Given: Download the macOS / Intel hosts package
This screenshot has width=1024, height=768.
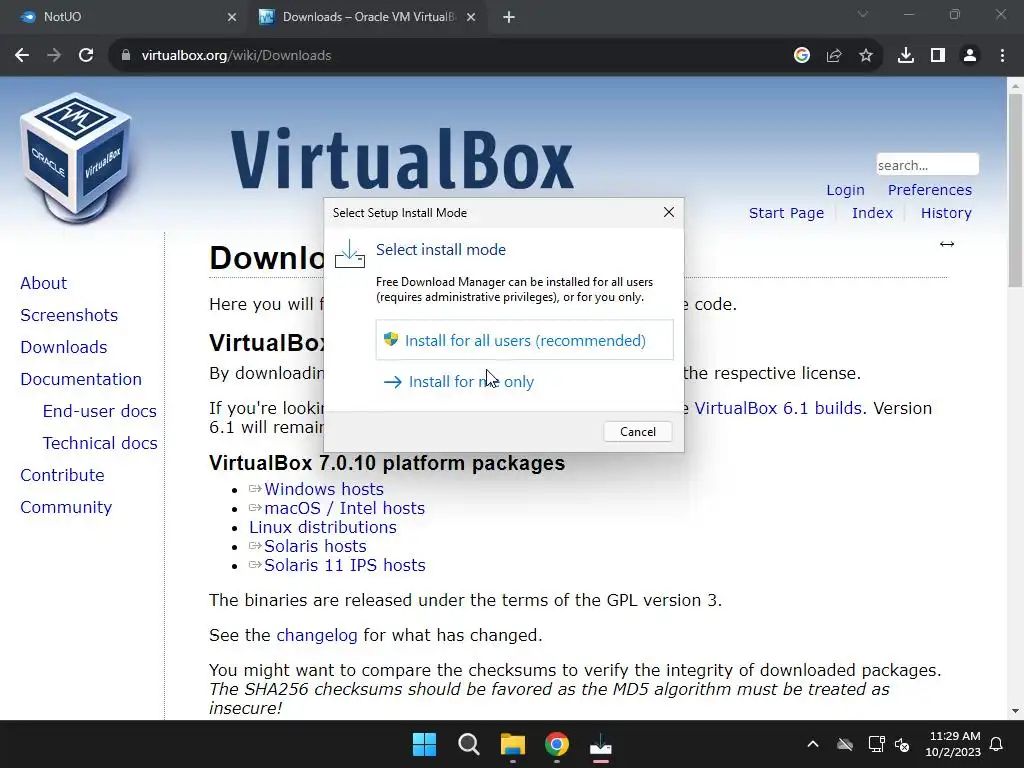Looking at the screenshot, I should coord(345,508).
